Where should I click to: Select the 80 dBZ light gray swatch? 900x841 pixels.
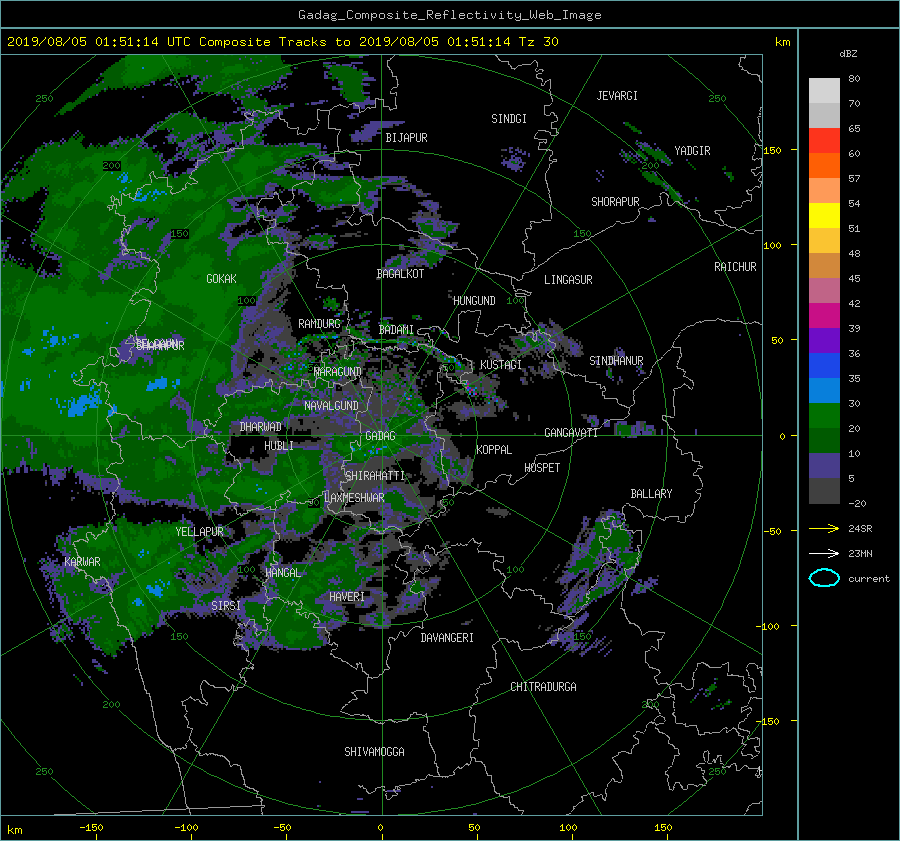click(824, 91)
